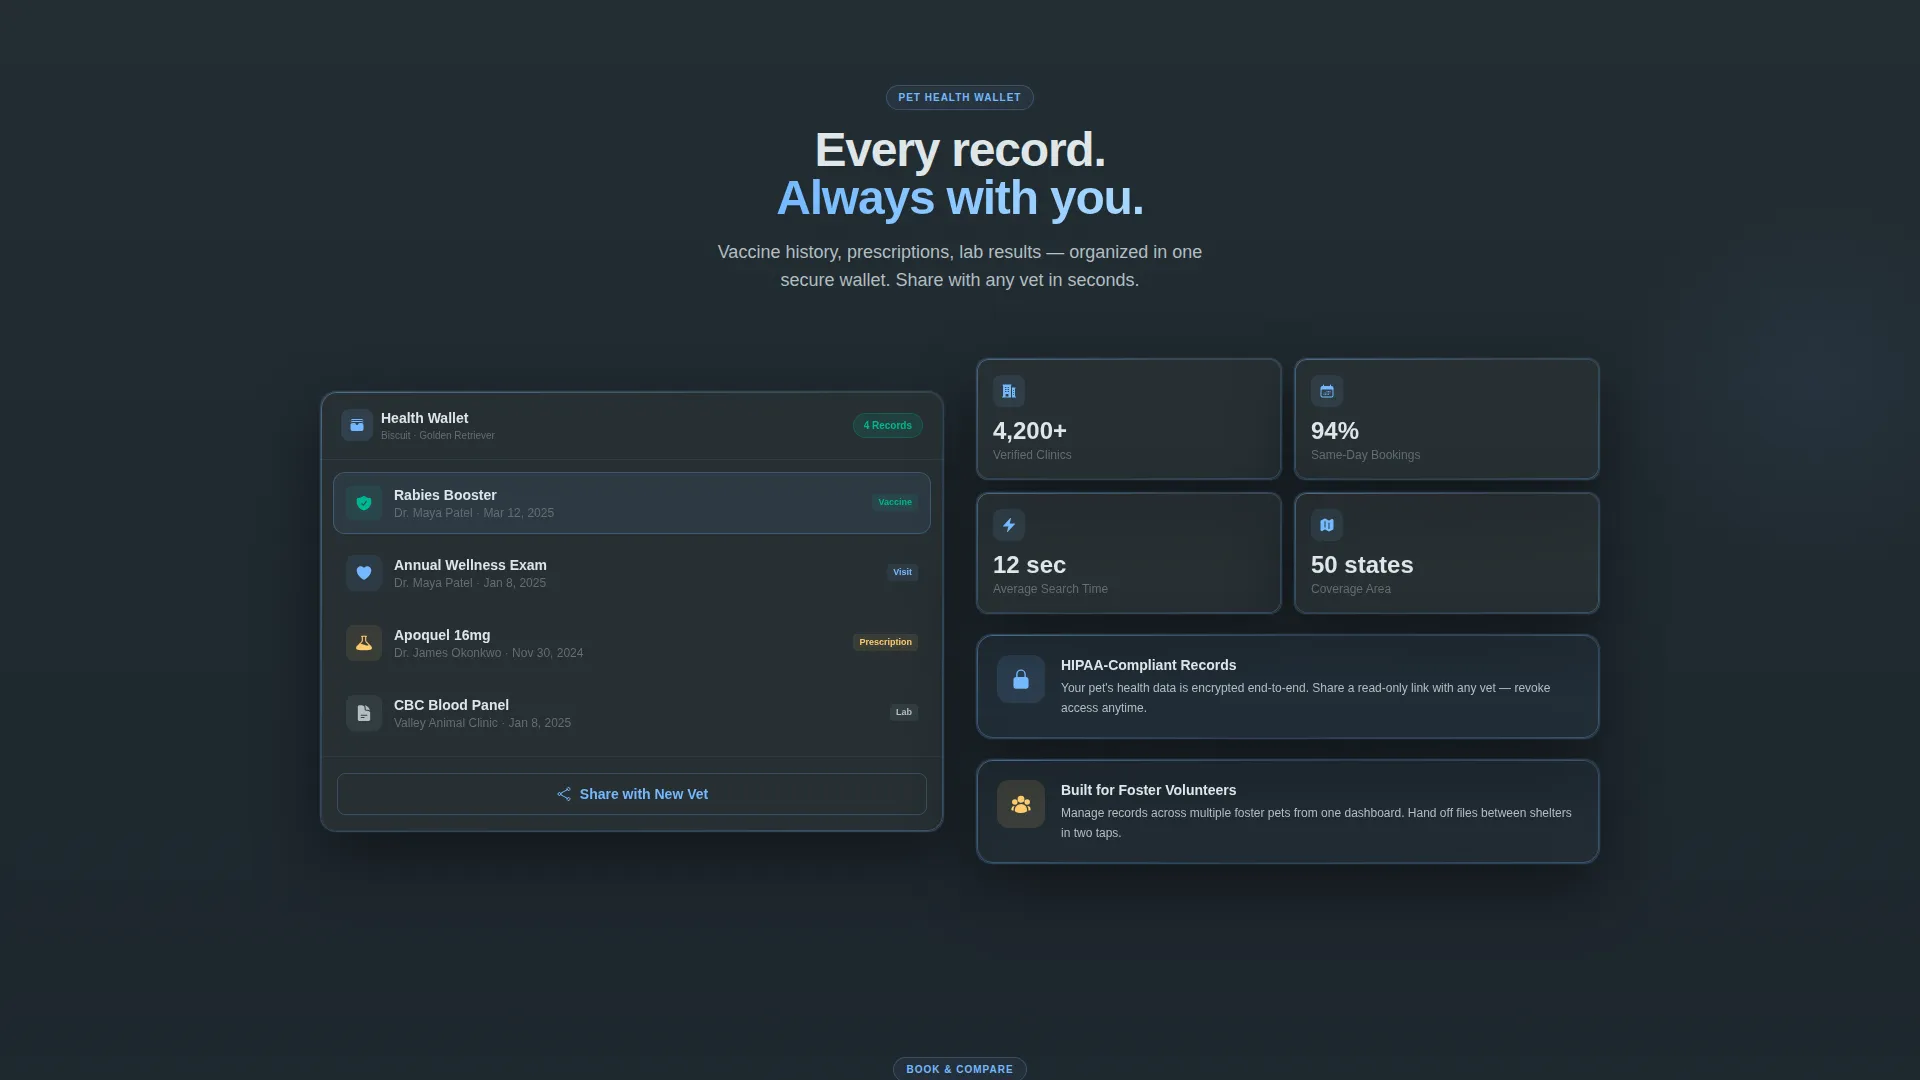Click the Pet Health Wallet pill label
The width and height of the screenshot is (1920, 1080).
tap(960, 97)
